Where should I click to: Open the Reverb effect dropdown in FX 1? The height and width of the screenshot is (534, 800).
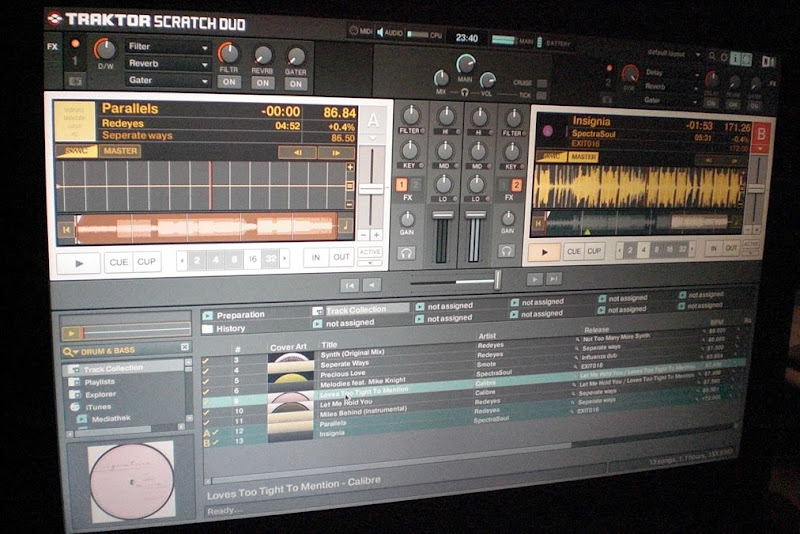(x=168, y=64)
